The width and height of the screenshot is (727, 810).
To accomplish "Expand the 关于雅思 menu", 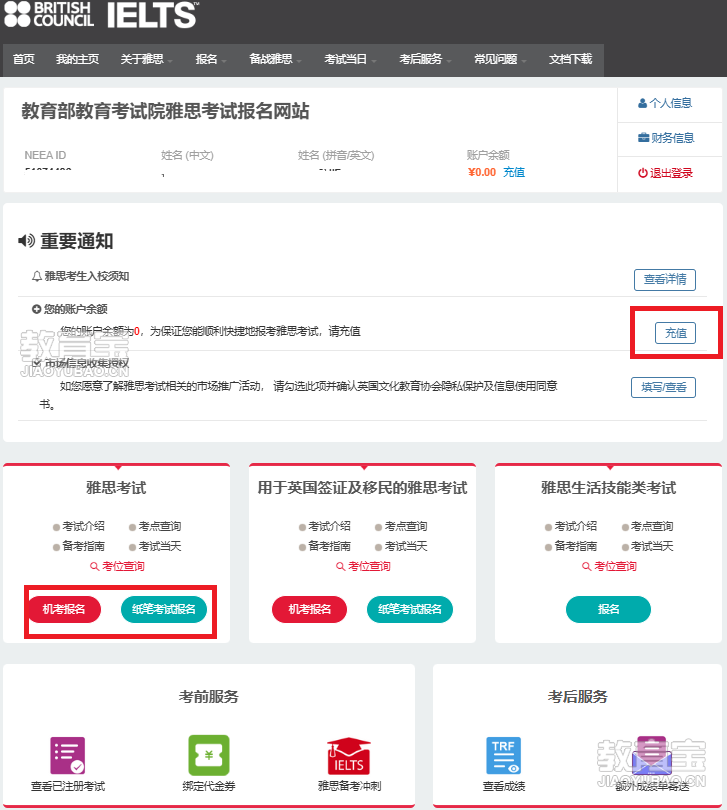I will coord(146,59).
